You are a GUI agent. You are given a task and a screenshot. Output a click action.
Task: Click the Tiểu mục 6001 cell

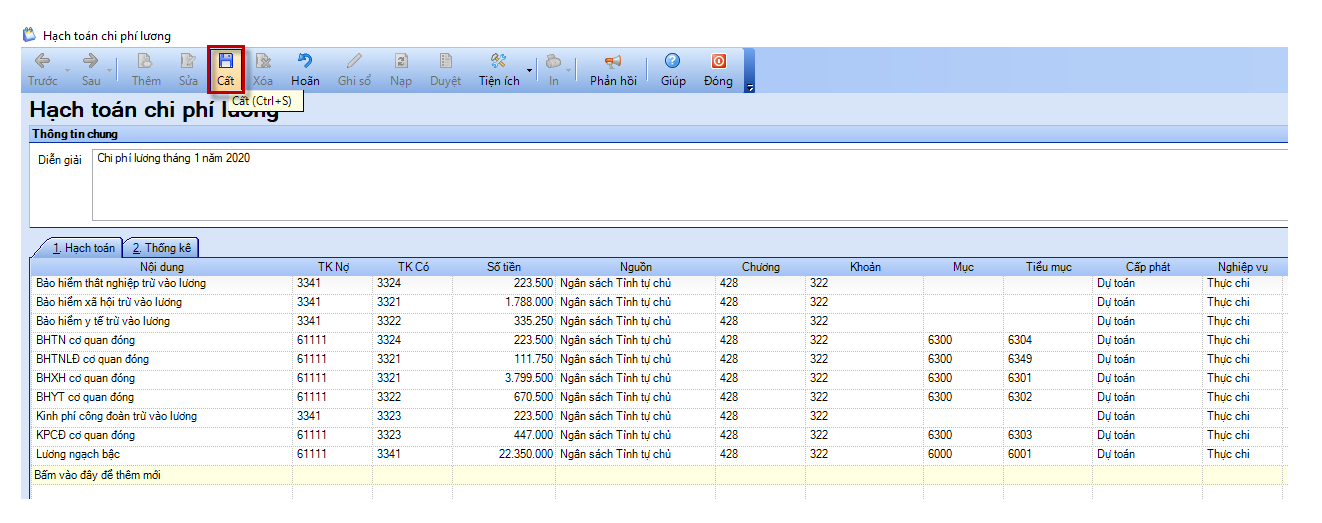coord(1048,454)
